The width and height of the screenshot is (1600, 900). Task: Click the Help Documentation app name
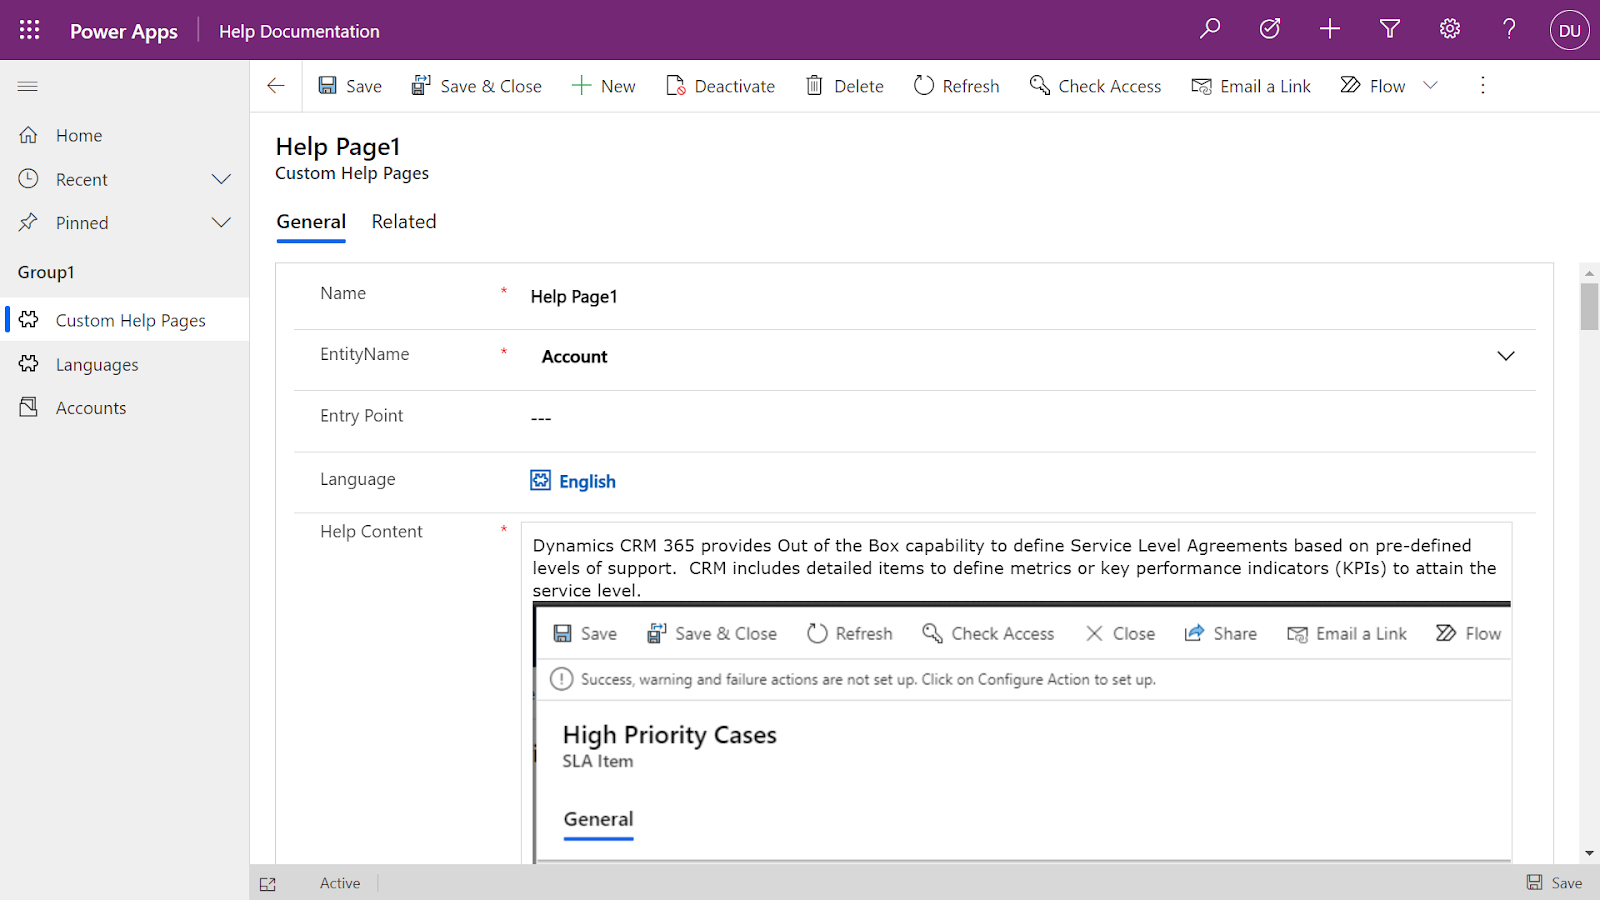pos(299,31)
